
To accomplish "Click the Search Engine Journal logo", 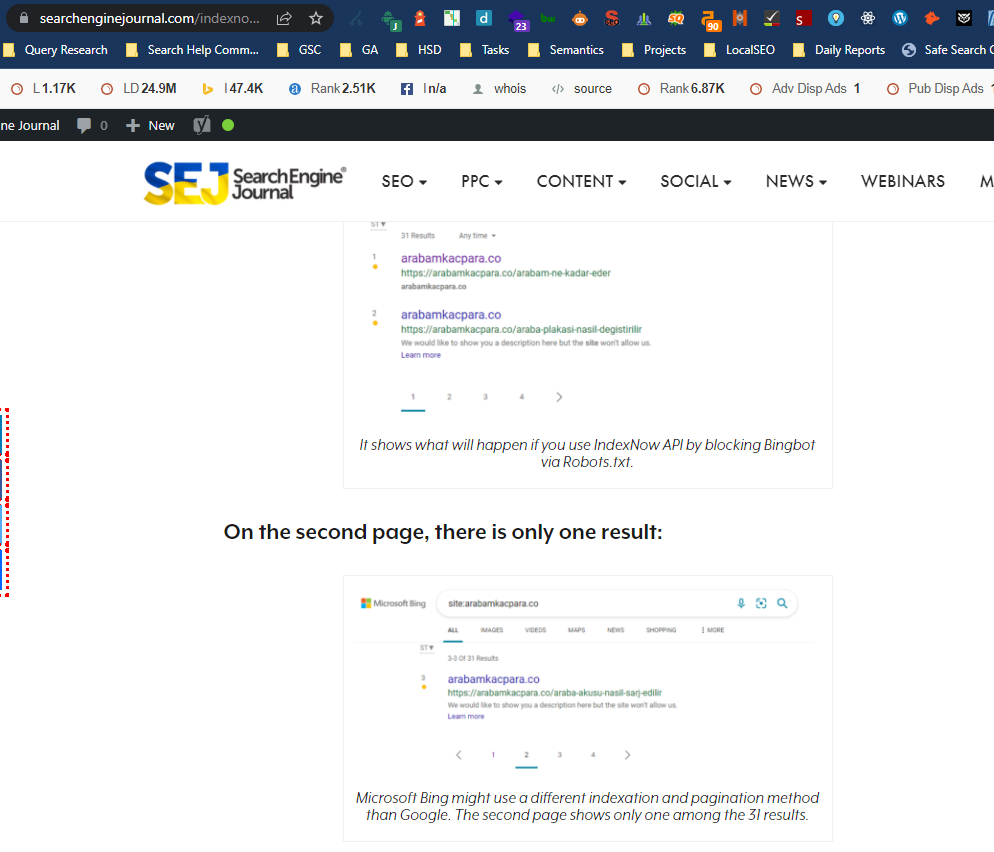I will coord(245,183).
